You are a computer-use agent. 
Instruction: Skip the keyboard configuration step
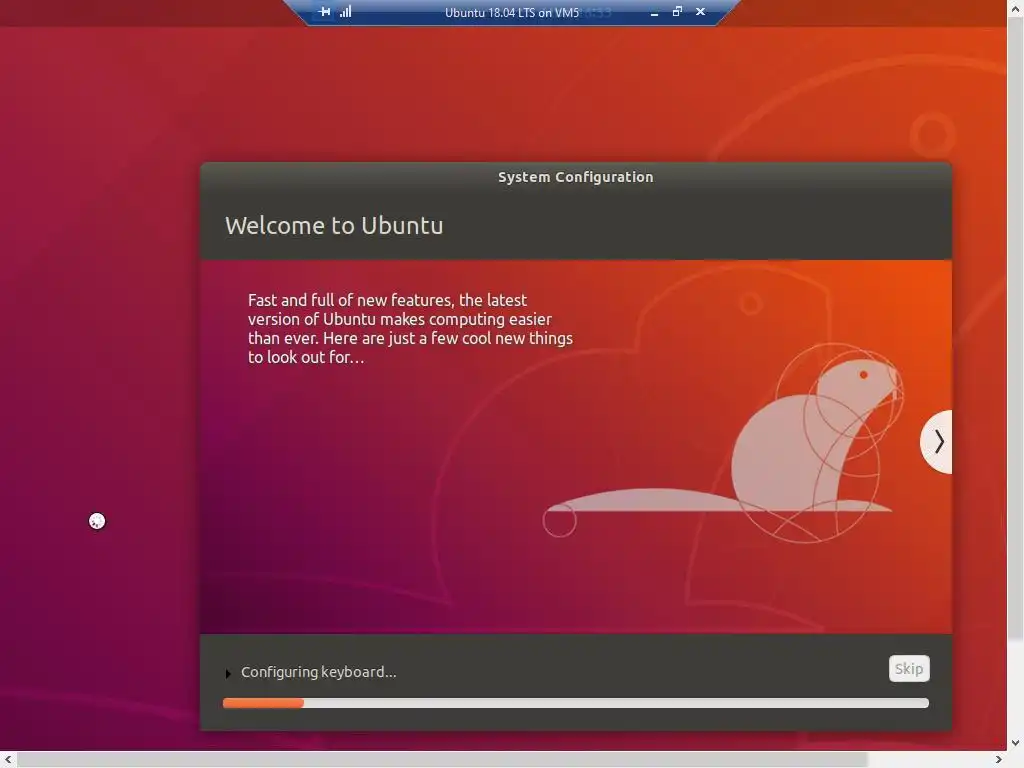909,669
